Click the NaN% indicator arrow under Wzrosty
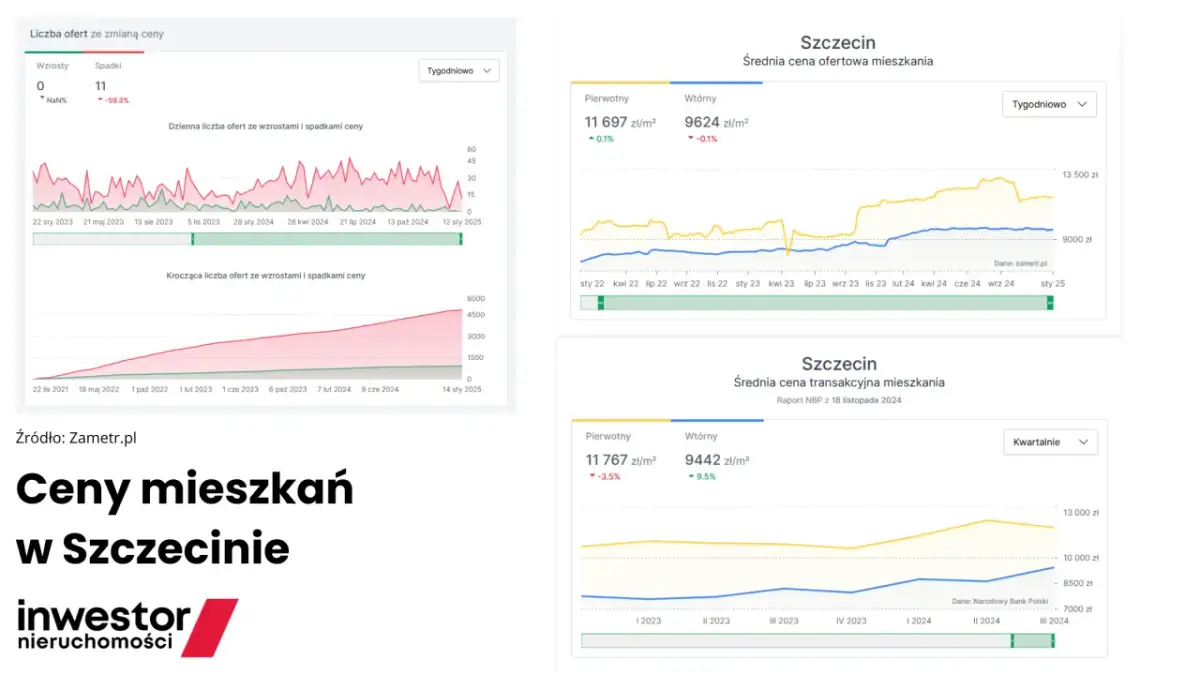This screenshot has width=1200, height=675. [41, 100]
